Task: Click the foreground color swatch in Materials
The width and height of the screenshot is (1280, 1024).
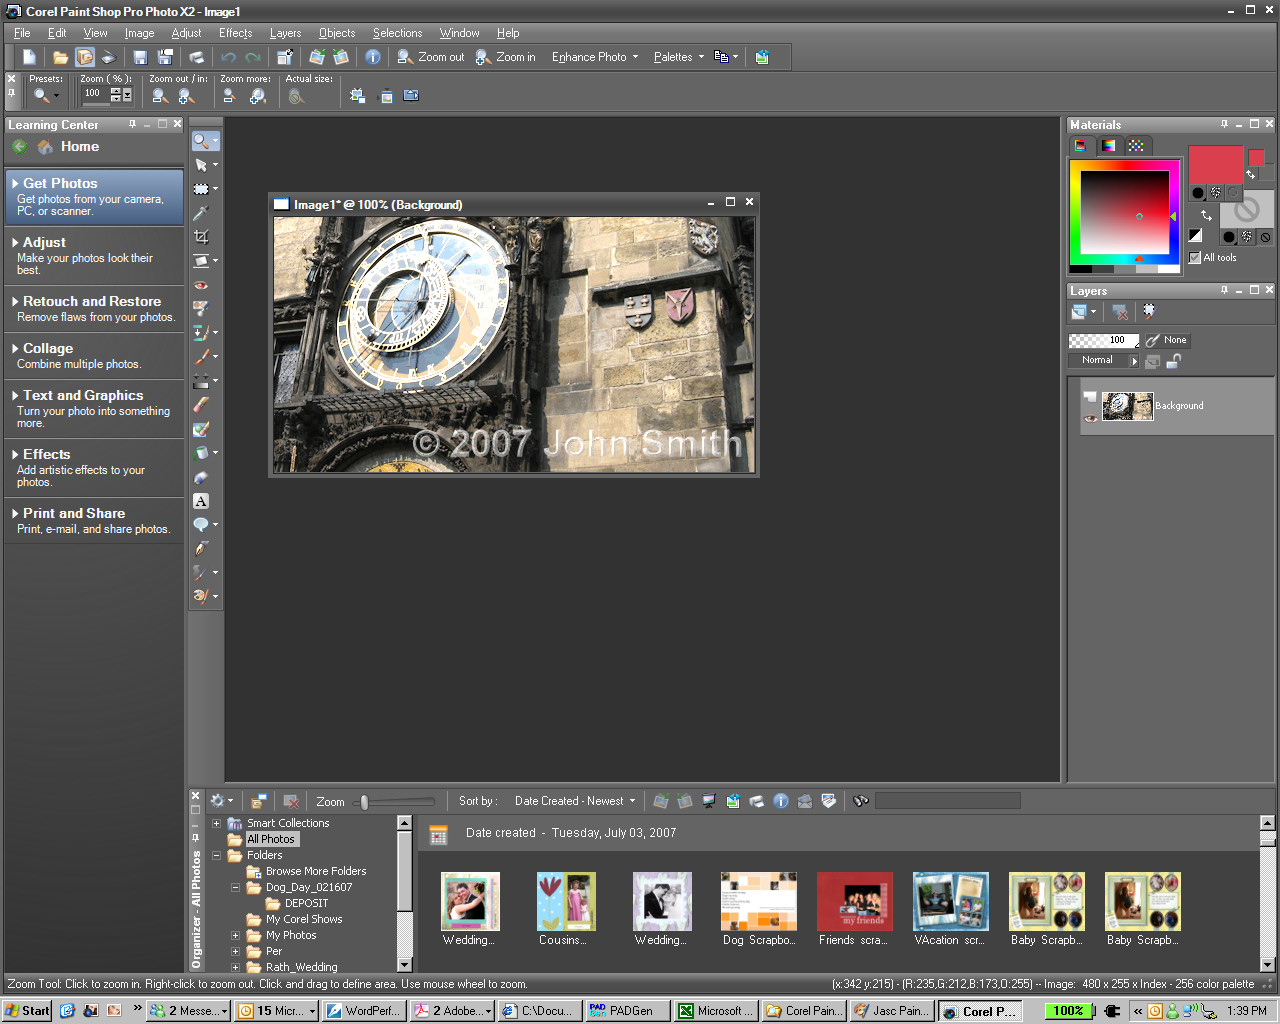Action: pos(1214,165)
